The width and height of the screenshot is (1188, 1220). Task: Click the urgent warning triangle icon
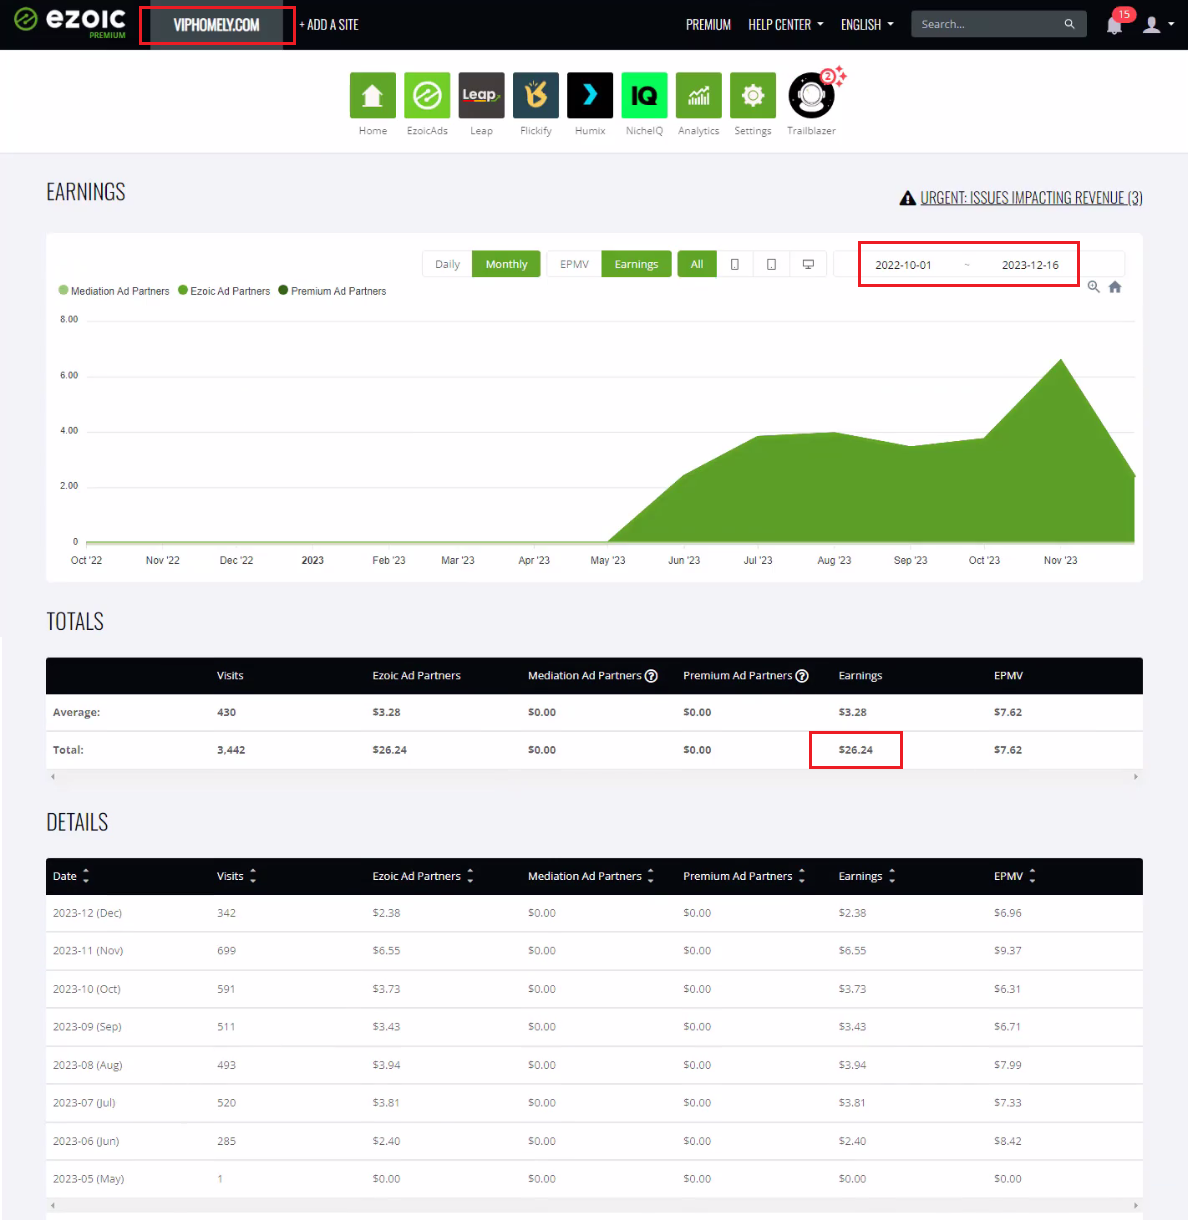tap(908, 198)
